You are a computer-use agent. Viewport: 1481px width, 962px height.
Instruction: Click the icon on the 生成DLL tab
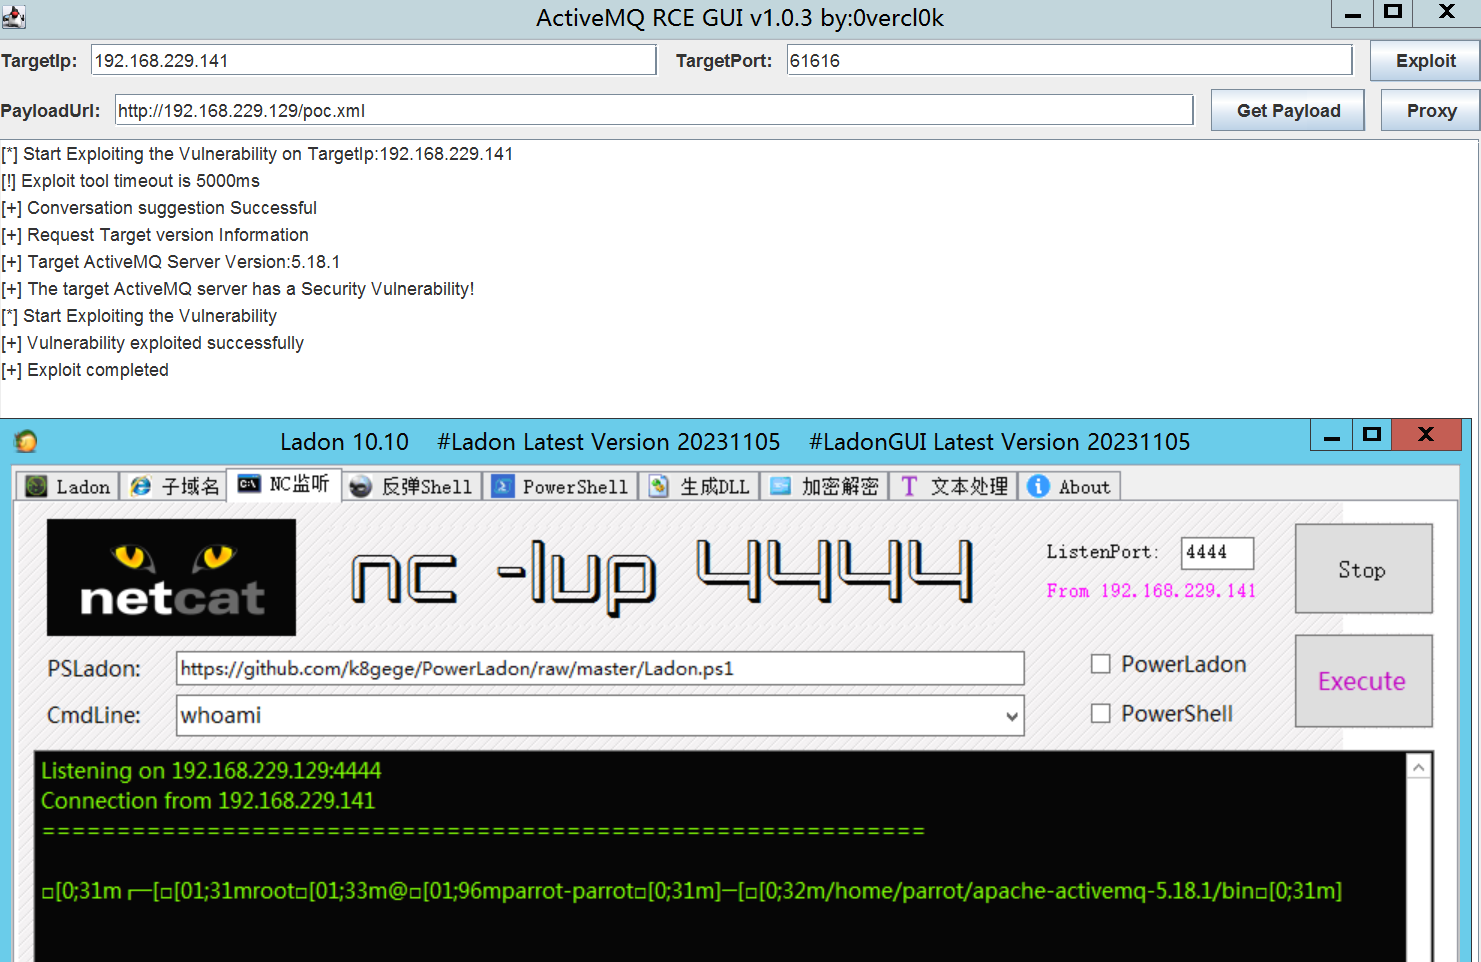(659, 486)
